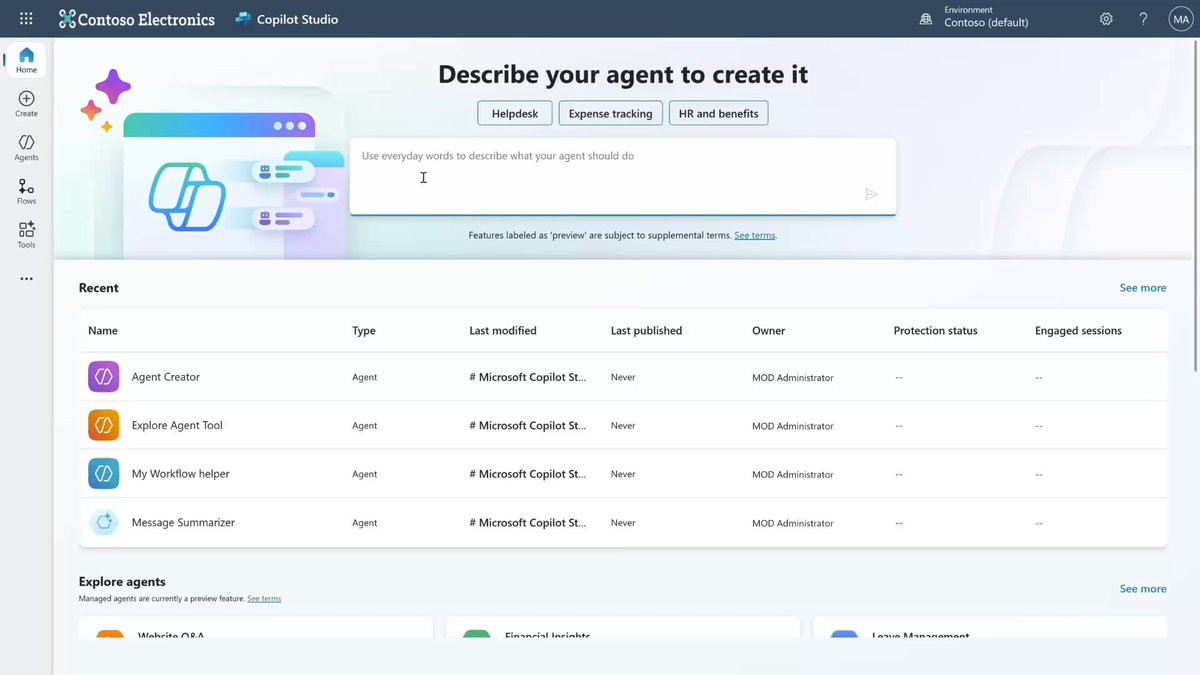Open See terms link under Explore agents
Viewport: 1200px width, 675px height.
click(264, 598)
